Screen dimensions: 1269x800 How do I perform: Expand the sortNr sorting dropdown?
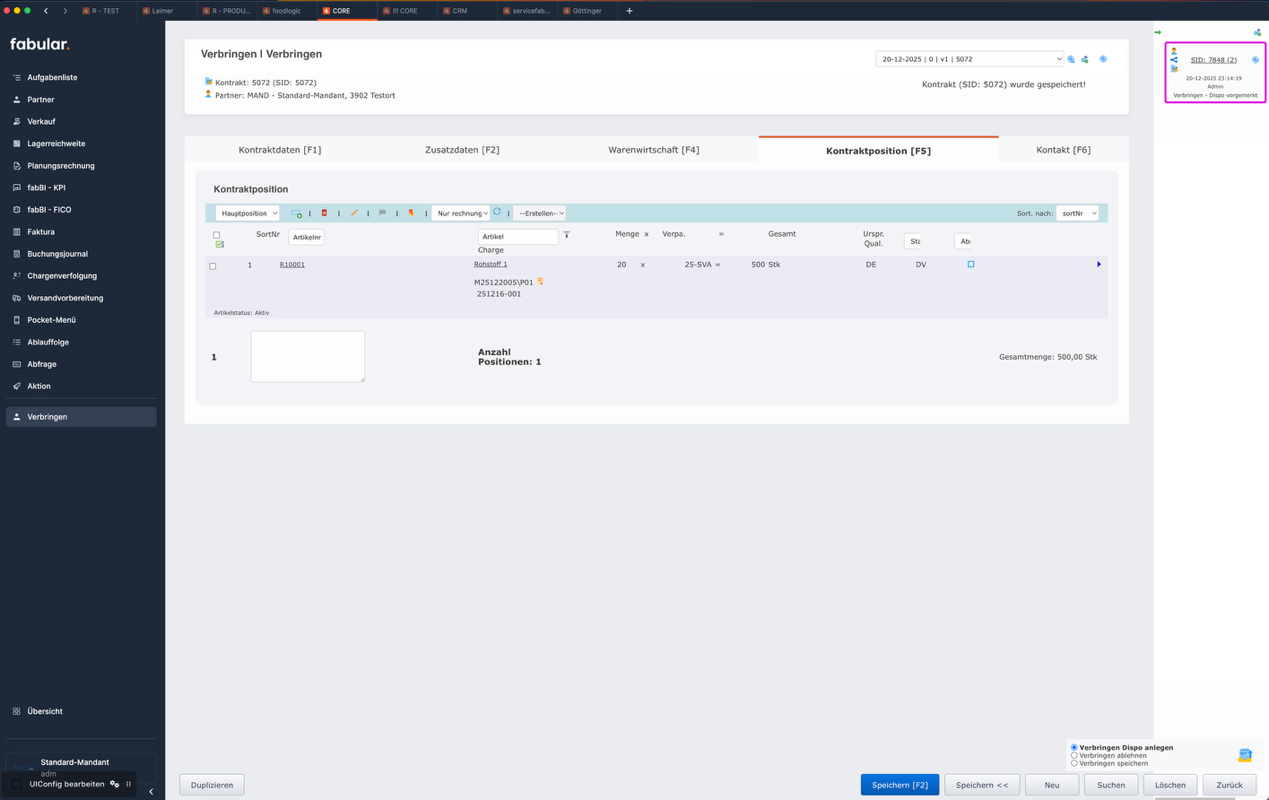pos(1077,213)
